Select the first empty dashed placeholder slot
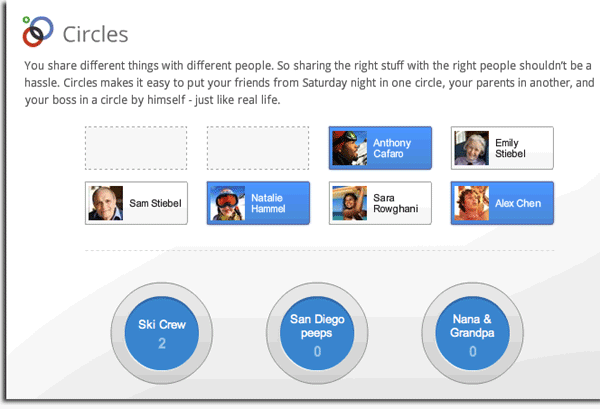 click(x=136, y=148)
